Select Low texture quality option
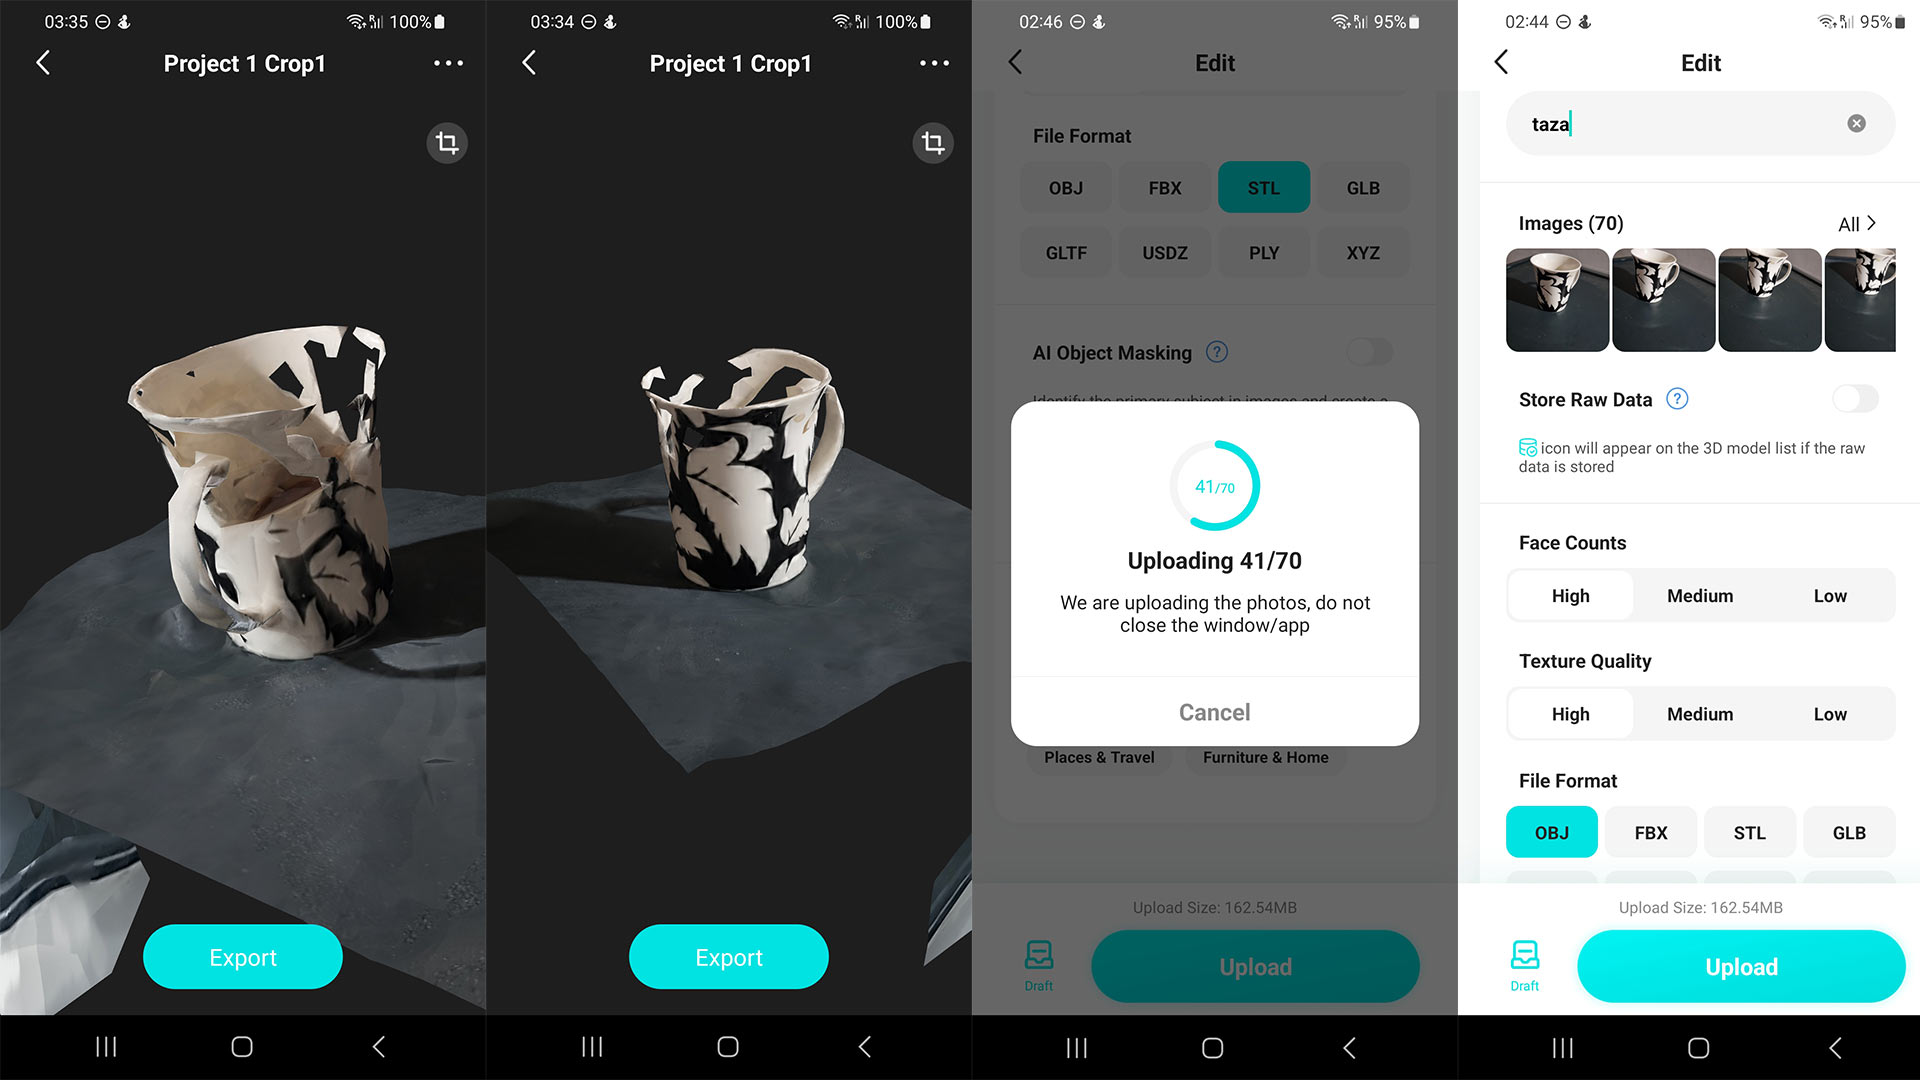Screen dimensions: 1920x1080 1828,713
